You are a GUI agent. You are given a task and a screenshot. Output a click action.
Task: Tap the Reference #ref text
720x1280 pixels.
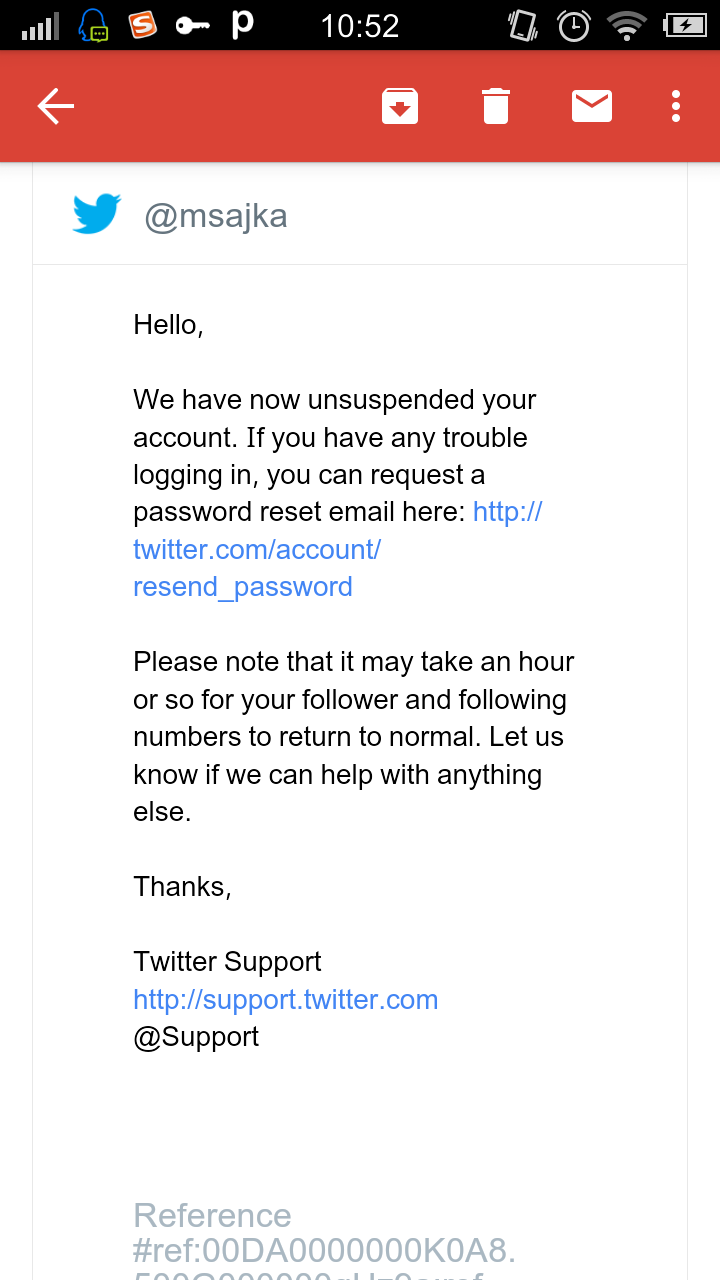click(x=324, y=1234)
